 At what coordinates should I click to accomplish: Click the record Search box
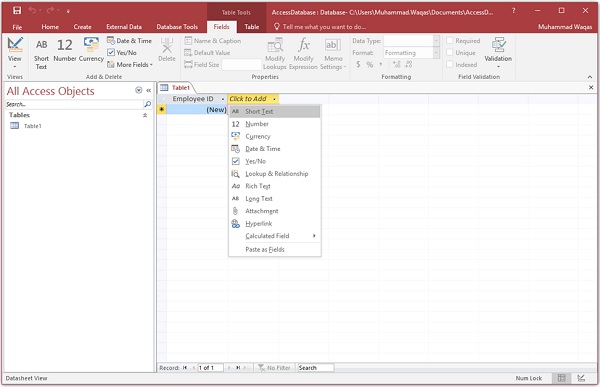point(315,368)
